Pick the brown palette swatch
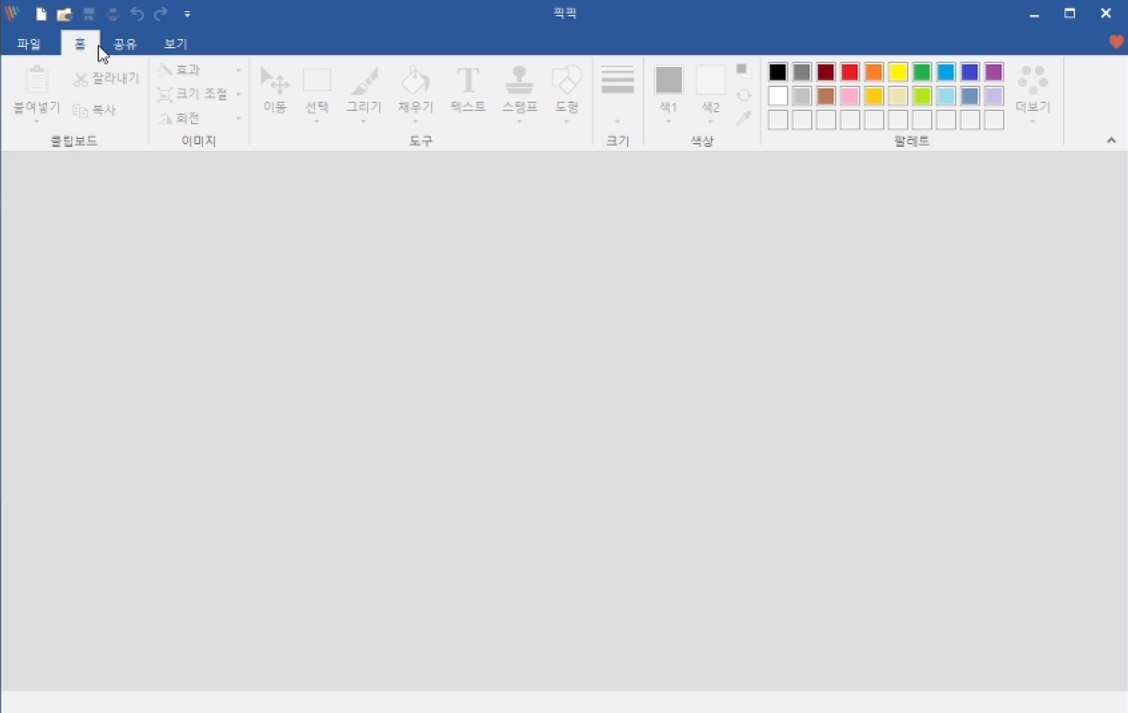1128x713 pixels. pos(826,96)
